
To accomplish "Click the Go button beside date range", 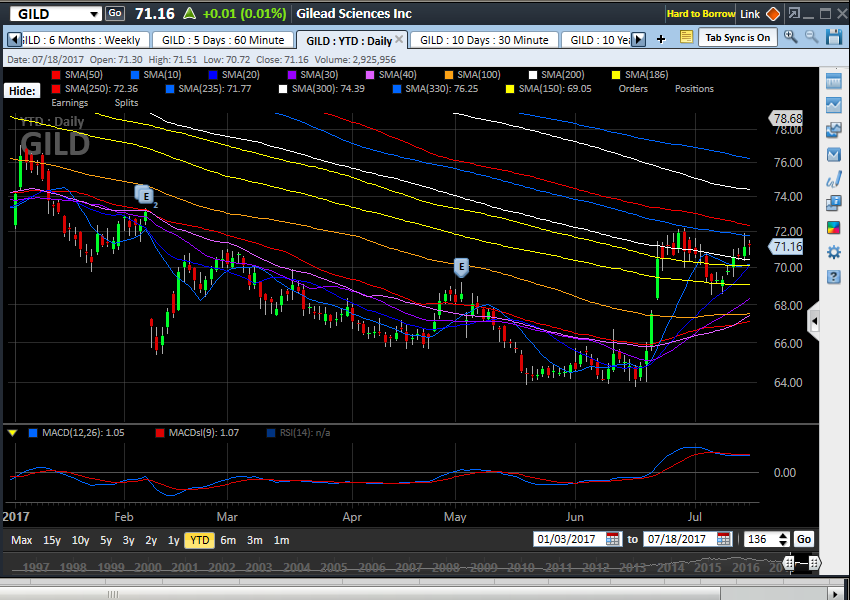I will tap(803, 539).
